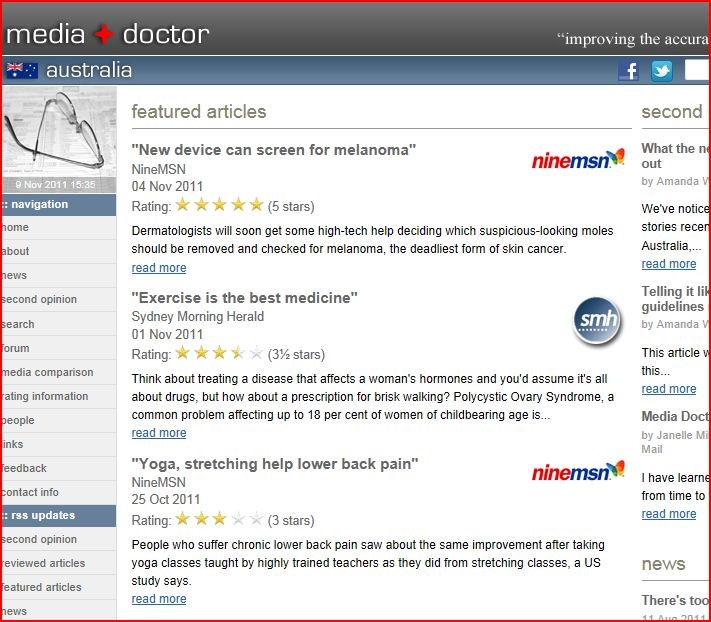Subscribe to reviewed articles RSS

tap(58, 563)
